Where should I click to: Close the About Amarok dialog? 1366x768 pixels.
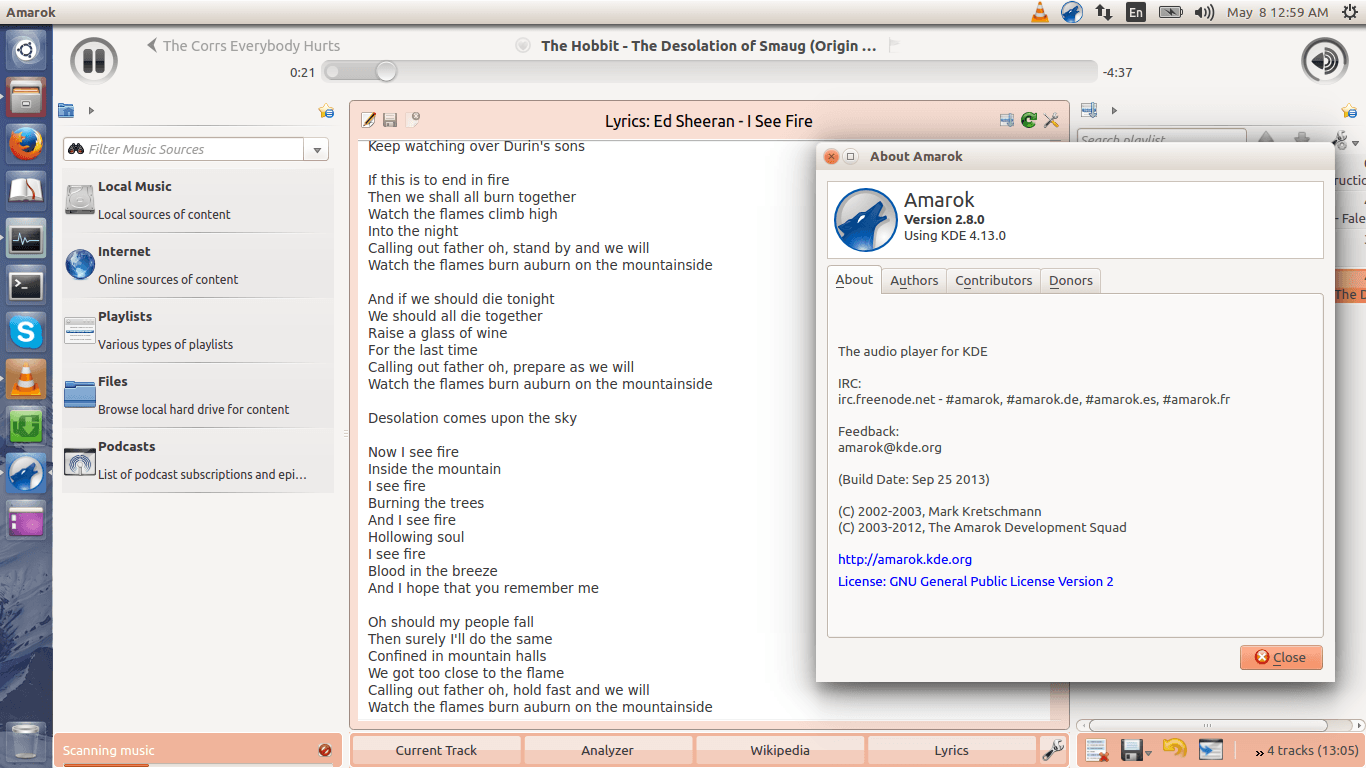1281,657
